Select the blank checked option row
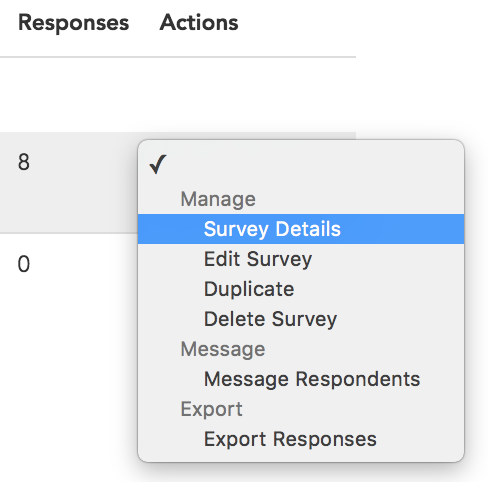 tap(301, 164)
